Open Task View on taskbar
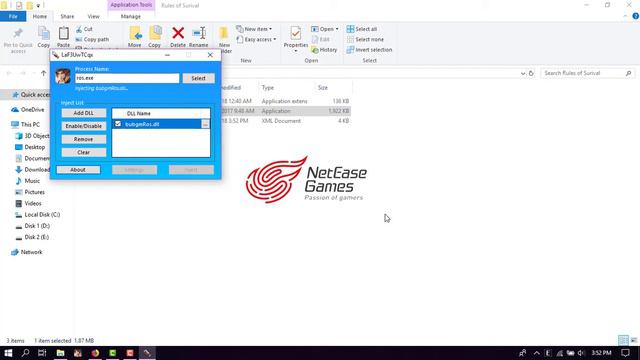 pyautogui.click(x=42, y=353)
